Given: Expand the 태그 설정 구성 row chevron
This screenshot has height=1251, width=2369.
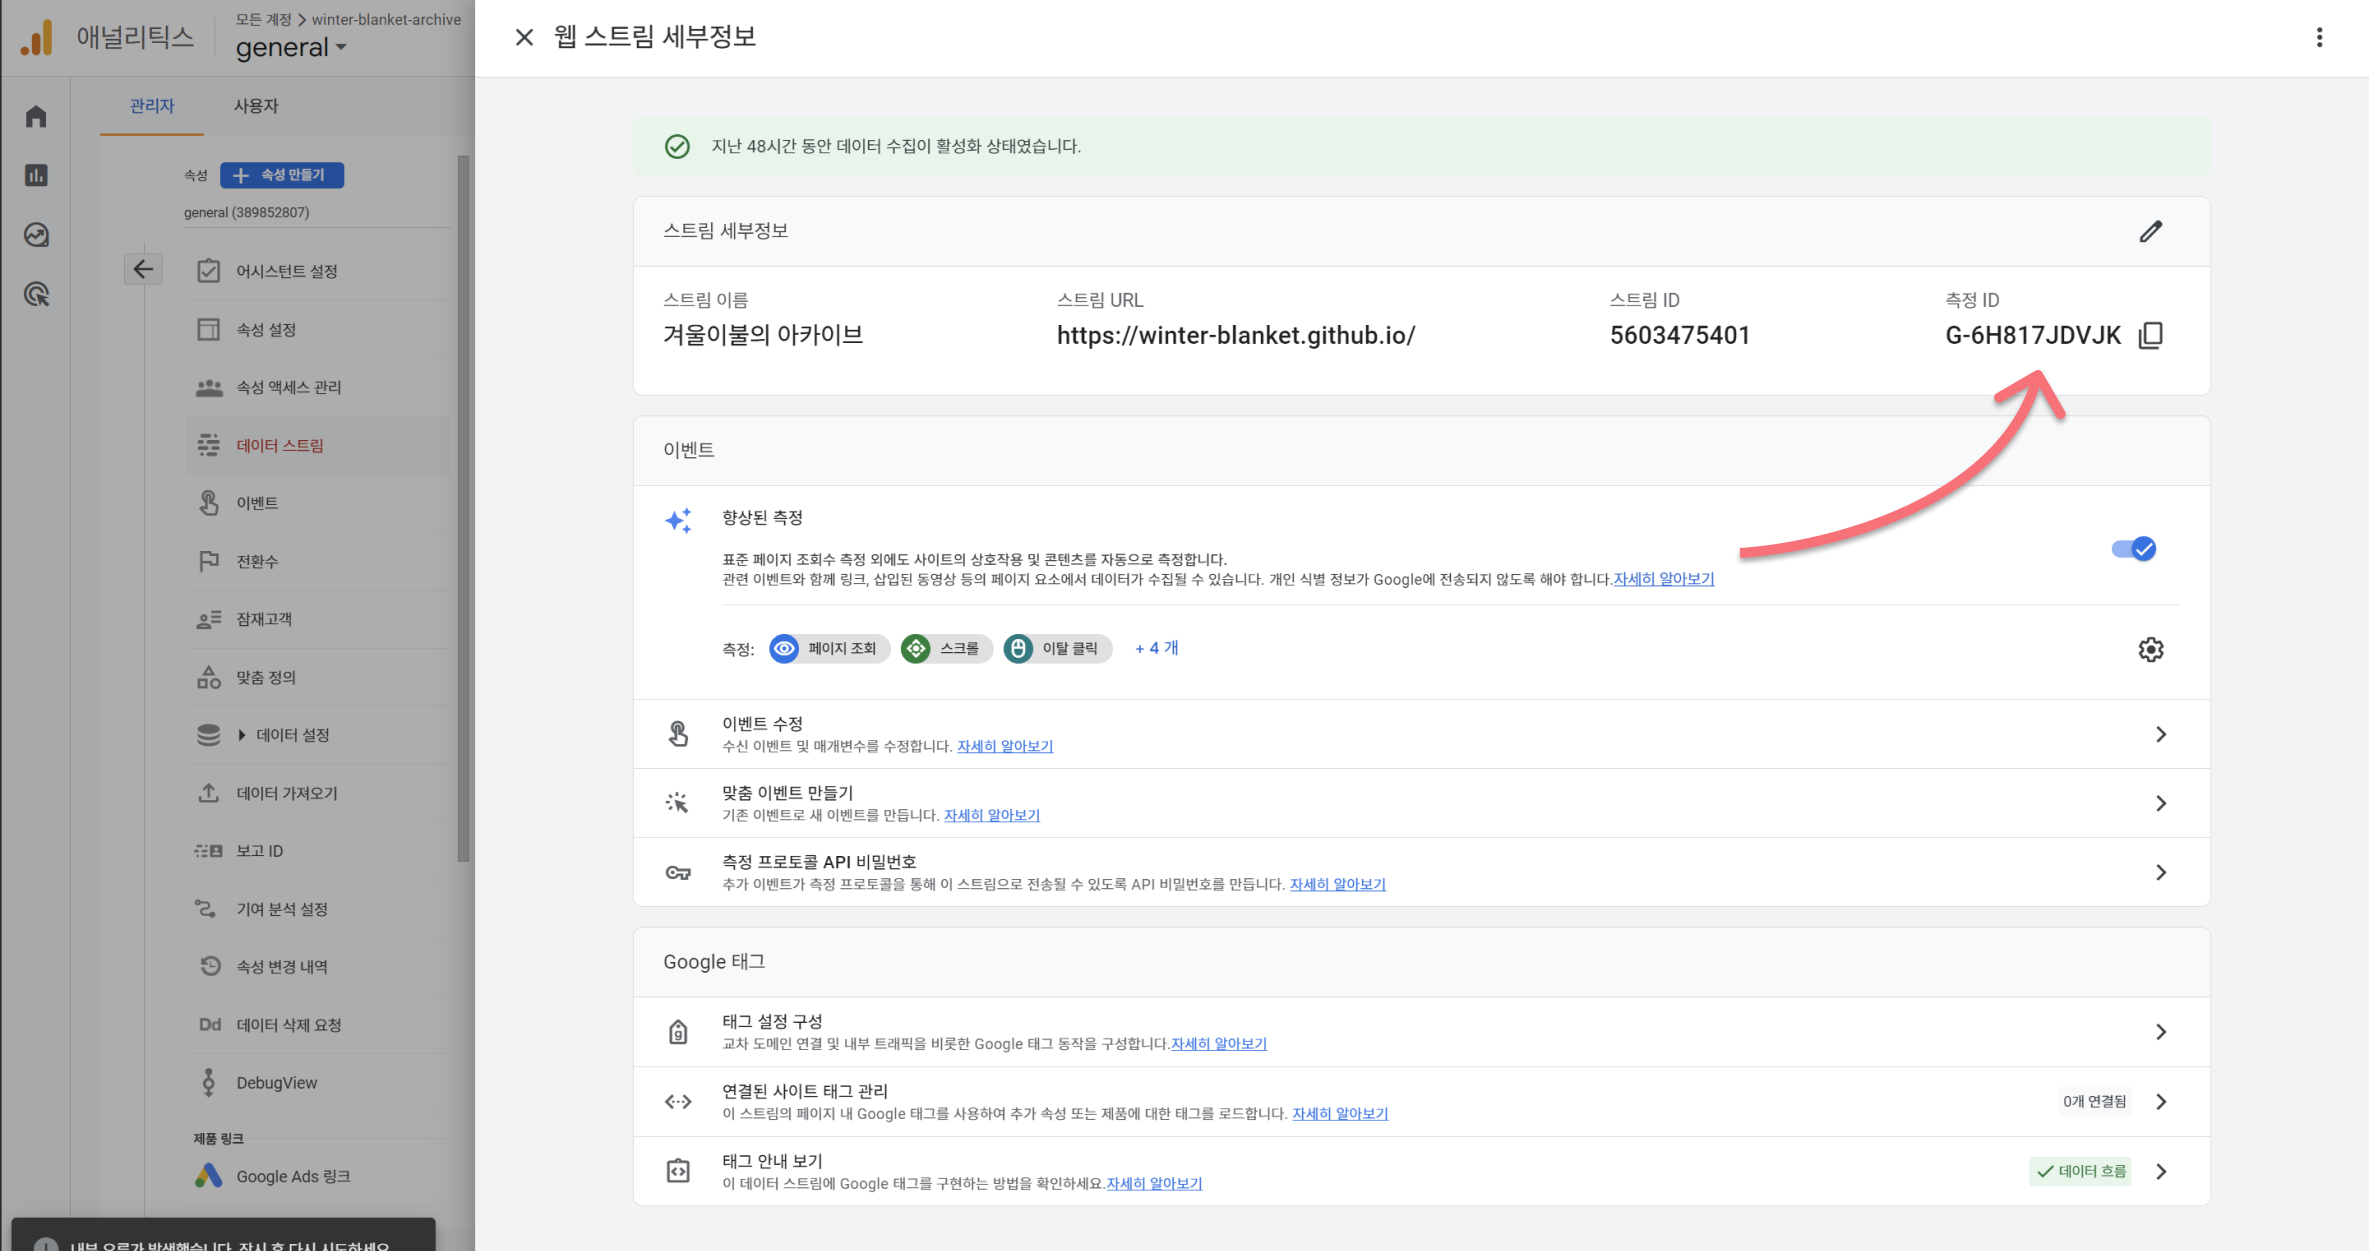Looking at the screenshot, I should click(x=2161, y=1032).
